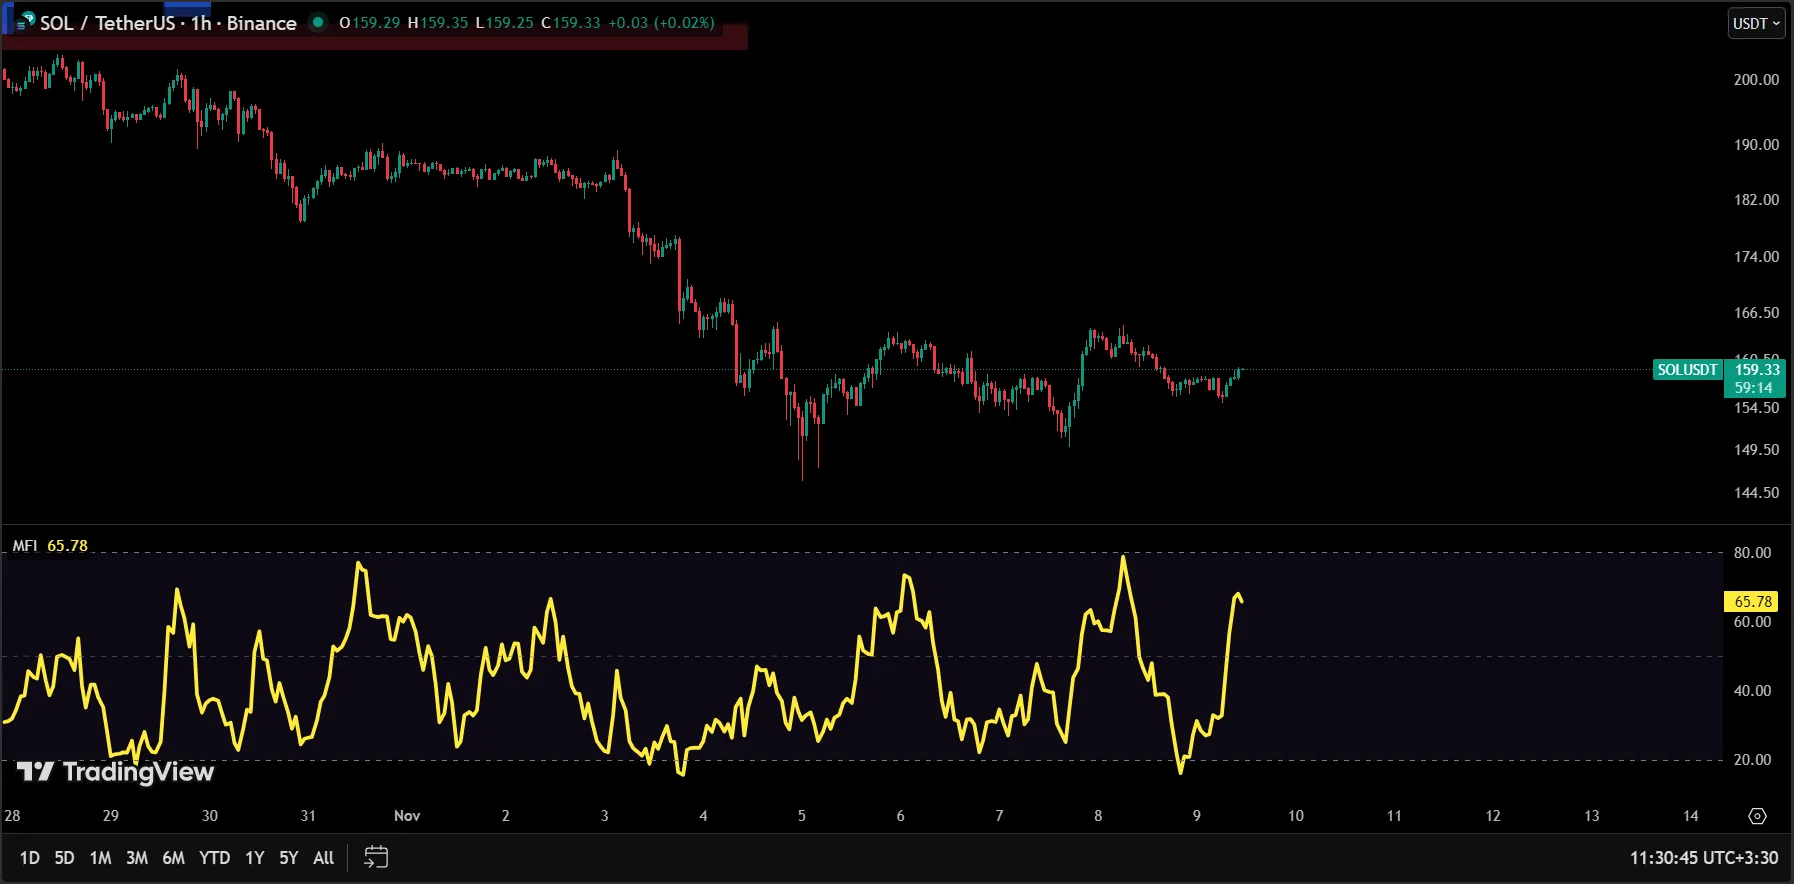Select the 1D date range
The width and height of the screenshot is (1794, 884).
pos(30,858)
